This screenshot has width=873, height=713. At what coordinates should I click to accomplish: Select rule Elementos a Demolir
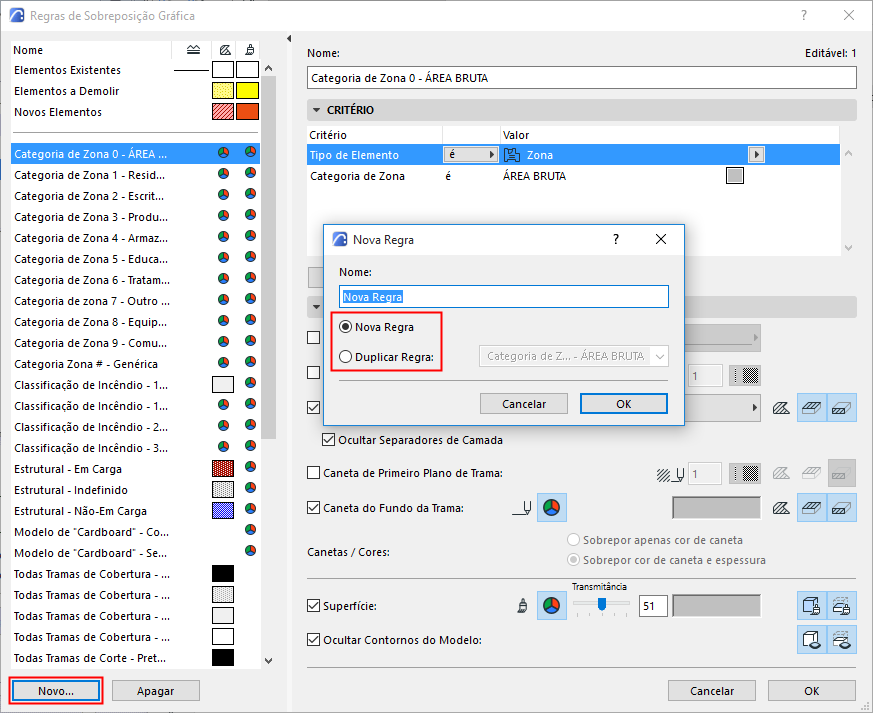point(135,91)
